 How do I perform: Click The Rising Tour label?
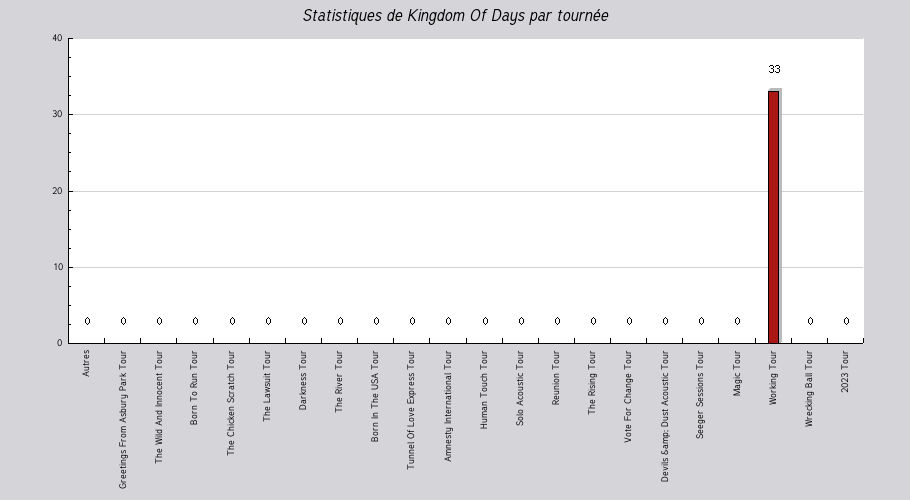(x=591, y=382)
